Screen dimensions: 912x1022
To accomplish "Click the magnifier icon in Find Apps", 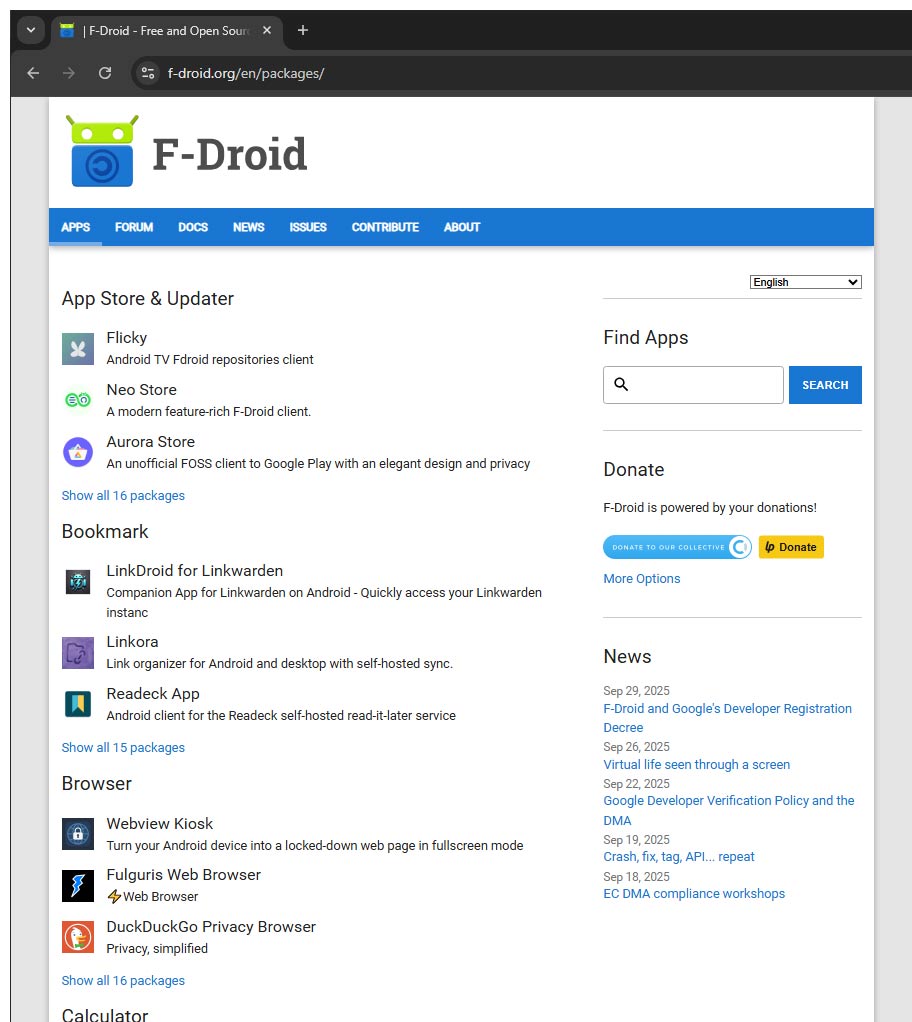I will 621,385.
